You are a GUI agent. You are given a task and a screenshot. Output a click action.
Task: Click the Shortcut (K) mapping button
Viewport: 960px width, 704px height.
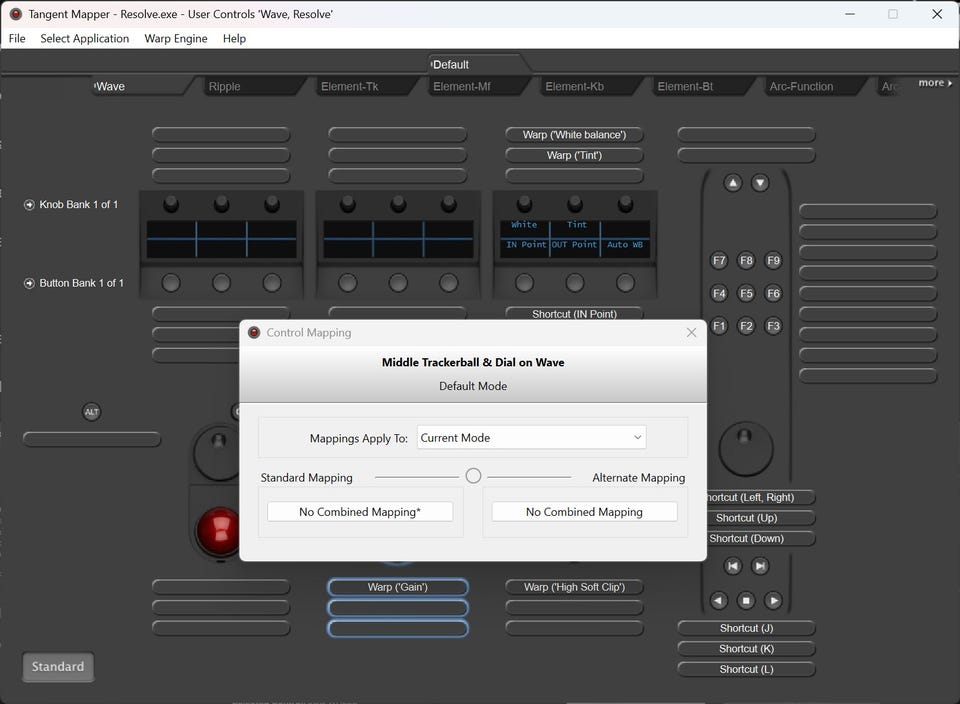point(746,649)
